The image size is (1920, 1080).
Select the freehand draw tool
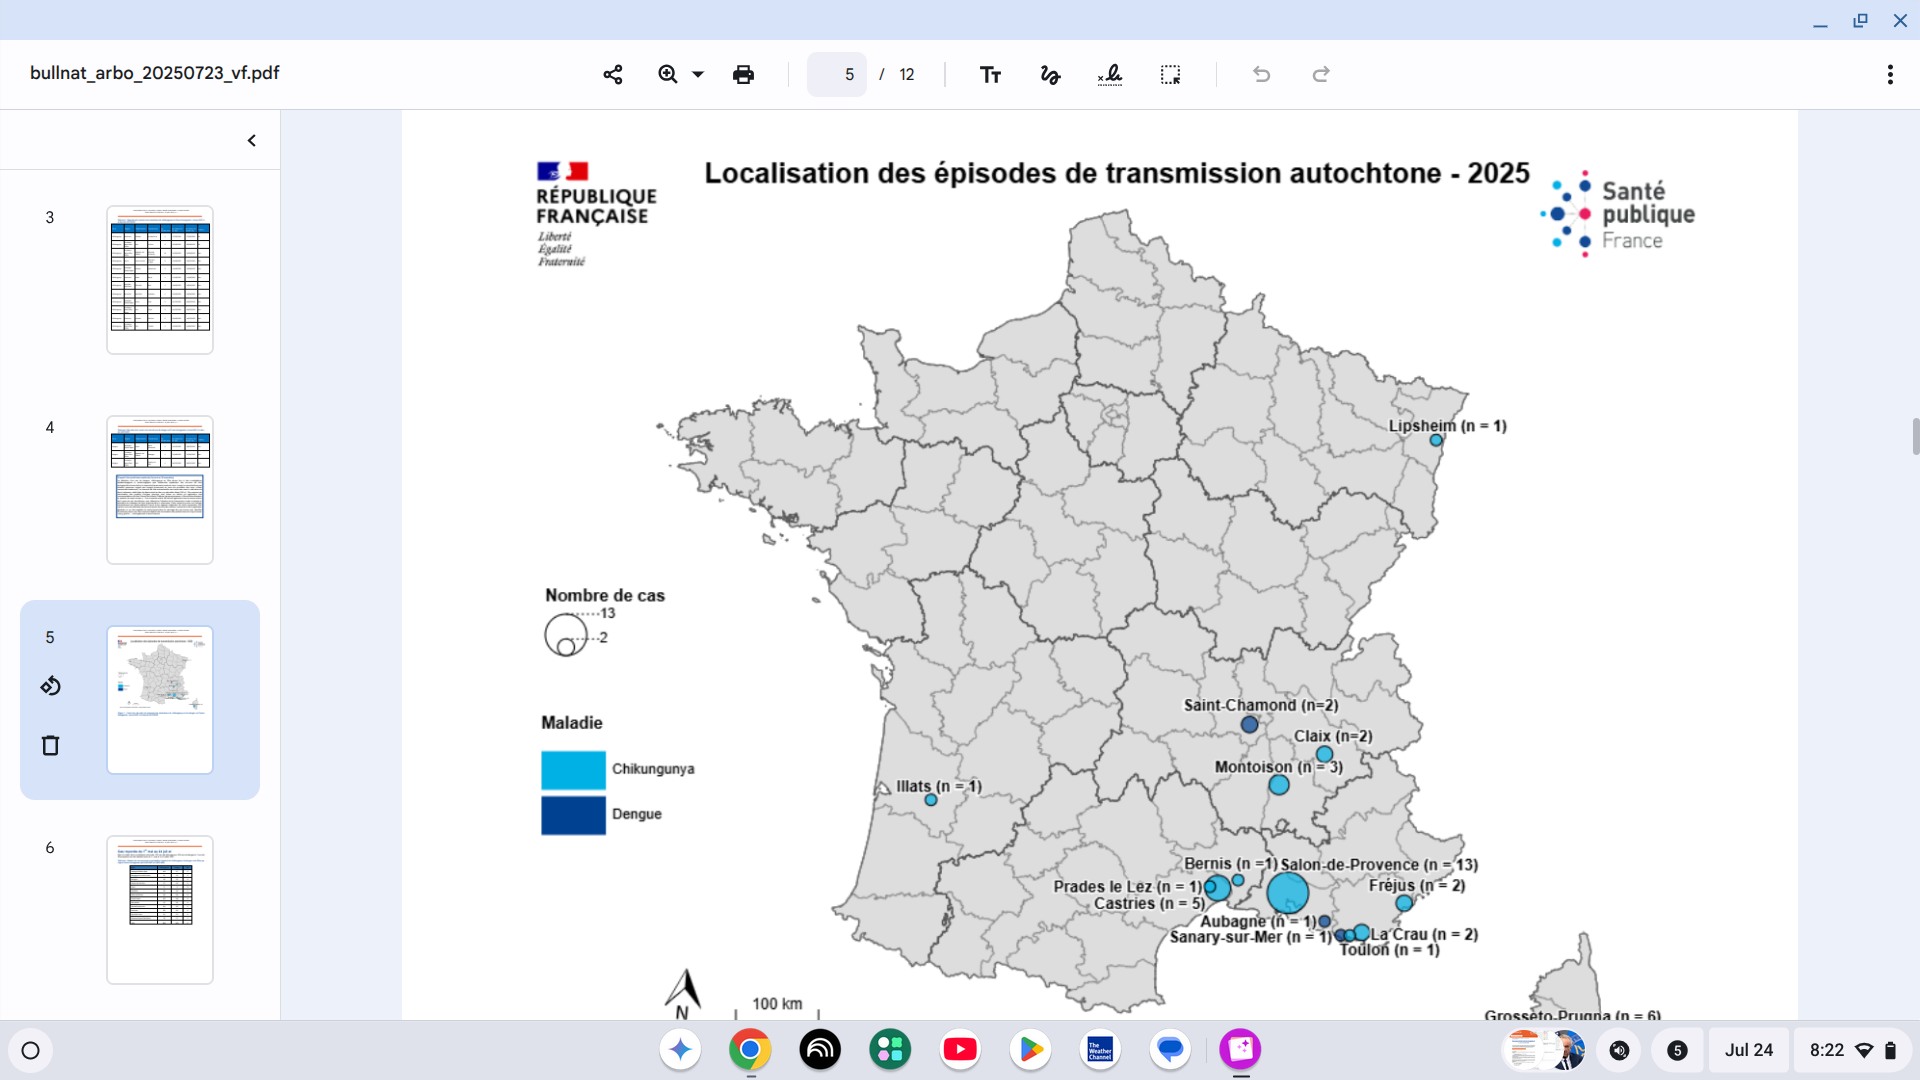tap(1050, 74)
